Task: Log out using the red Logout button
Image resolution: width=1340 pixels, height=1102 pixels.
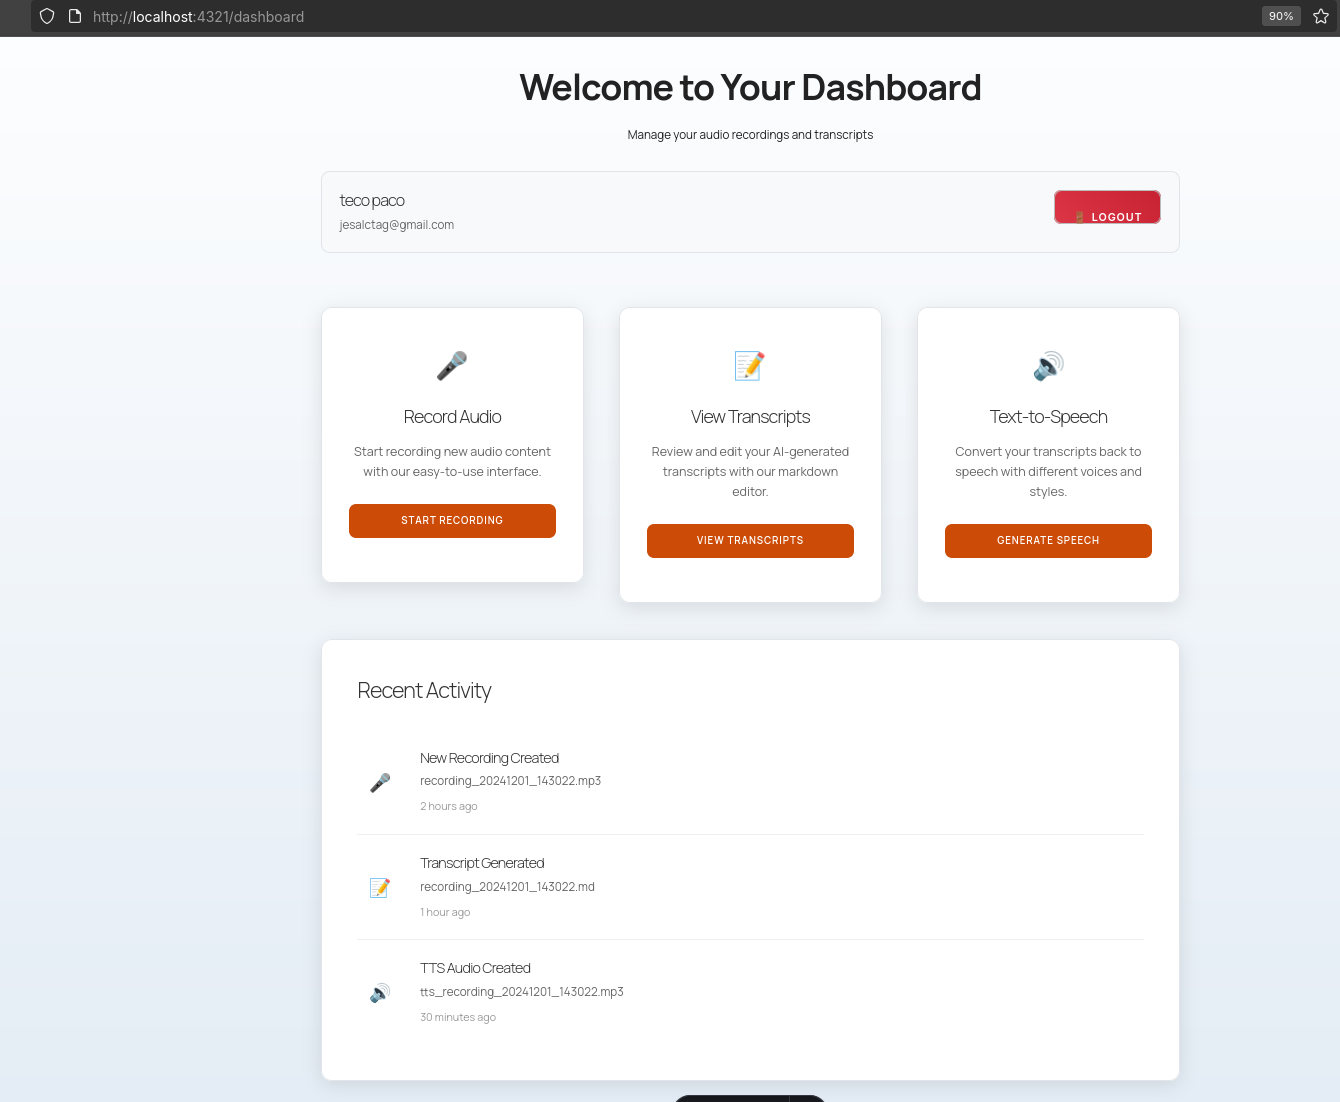Action: coord(1107,207)
